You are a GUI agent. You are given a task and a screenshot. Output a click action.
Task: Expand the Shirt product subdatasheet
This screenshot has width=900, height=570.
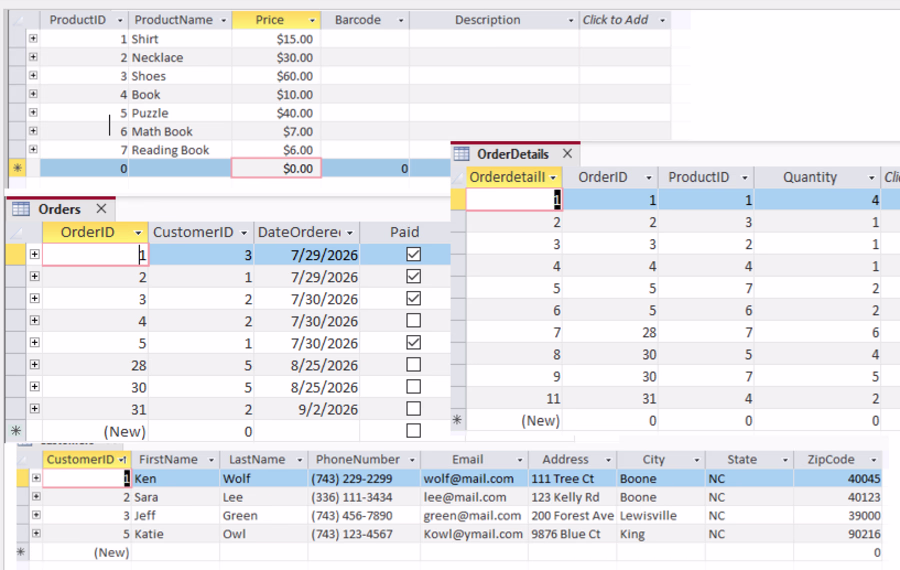coord(33,38)
